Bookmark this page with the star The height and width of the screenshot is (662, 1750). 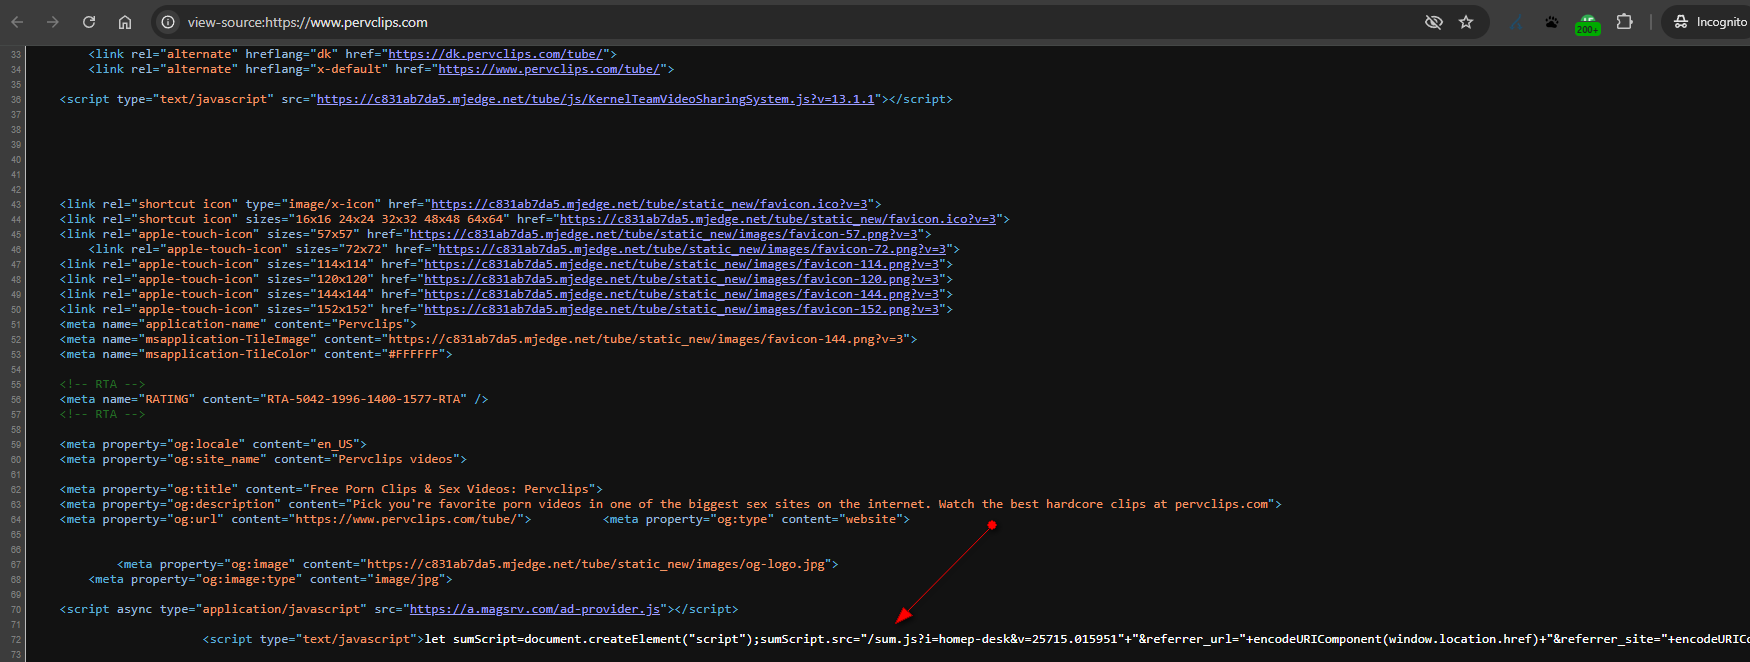[x=1466, y=22]
